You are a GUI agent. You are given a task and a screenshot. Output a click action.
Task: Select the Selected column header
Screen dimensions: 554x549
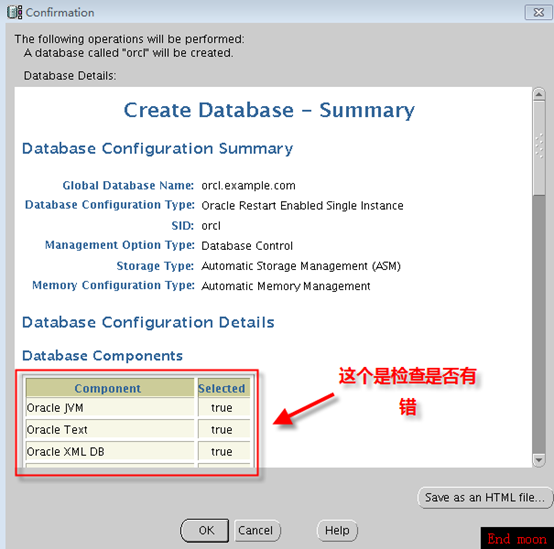coord(223,388)
